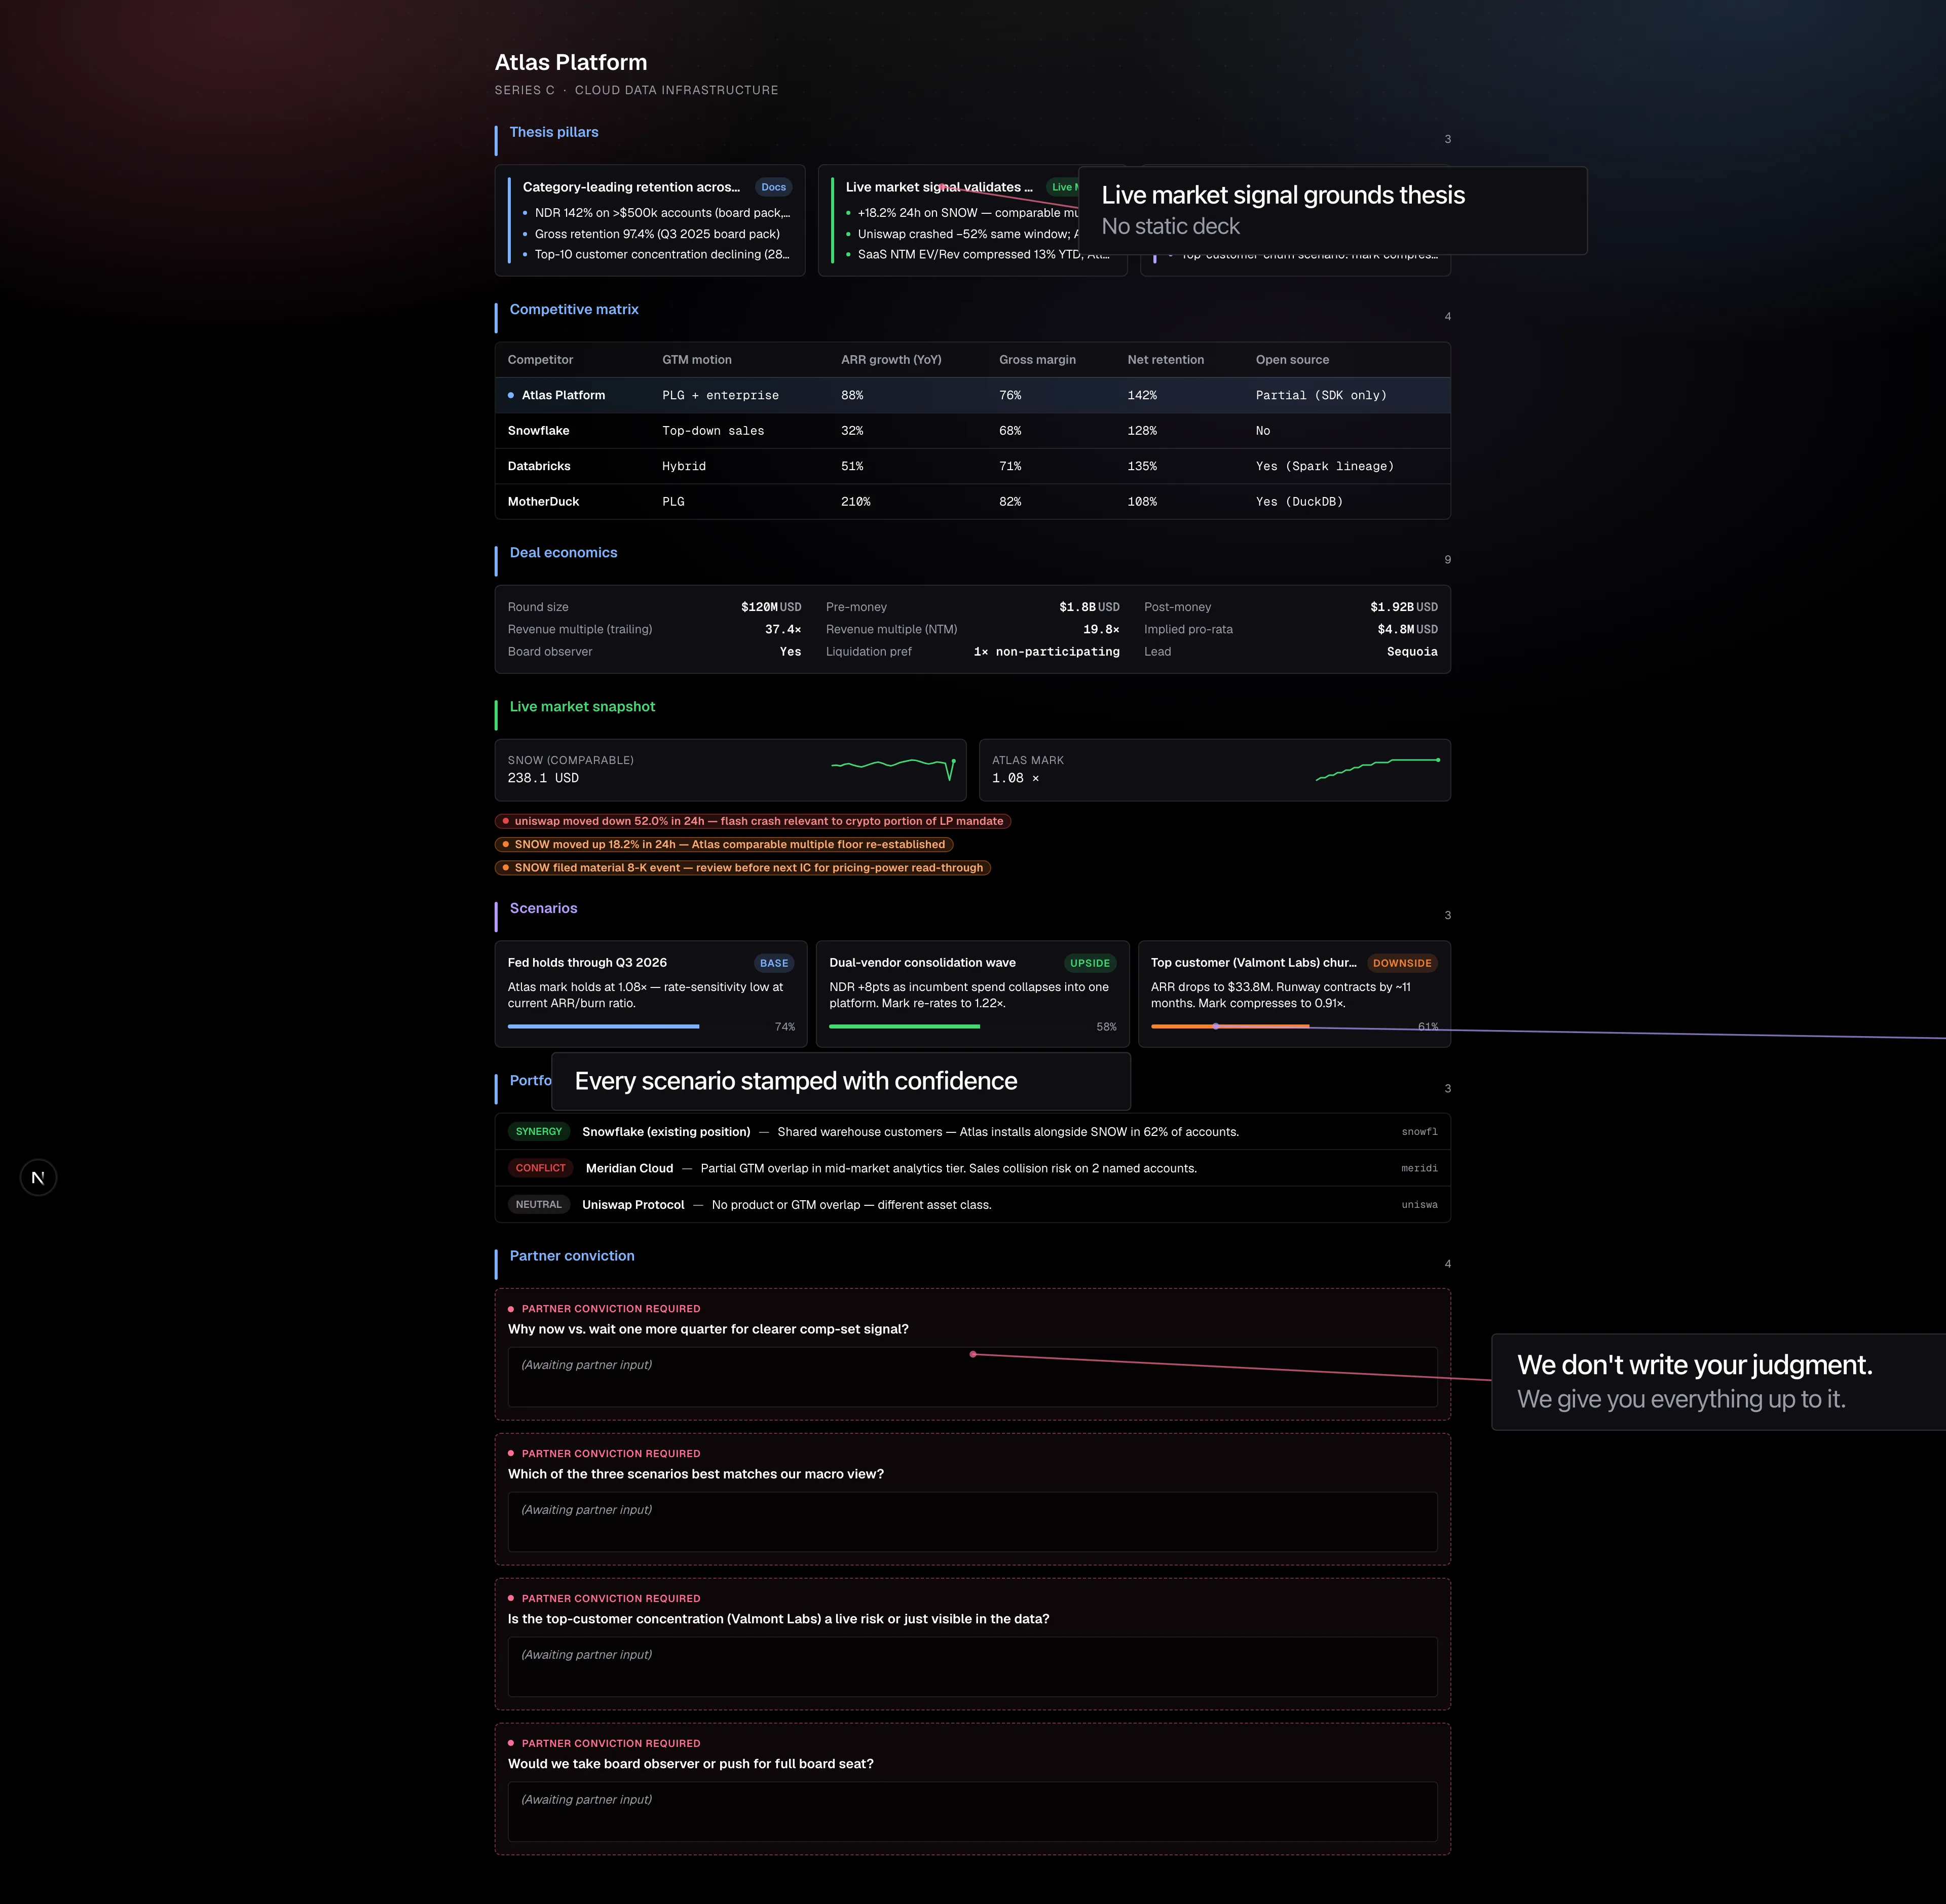Click the DOWNSIDE scenario badge

pyautogui.click(x=1402, y=963)
